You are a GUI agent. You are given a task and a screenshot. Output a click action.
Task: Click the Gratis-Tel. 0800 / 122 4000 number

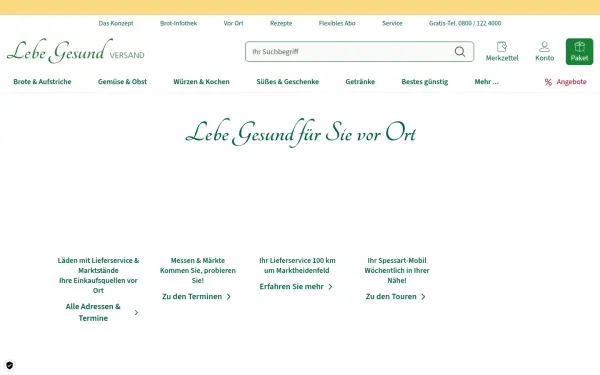pos(465,23)
